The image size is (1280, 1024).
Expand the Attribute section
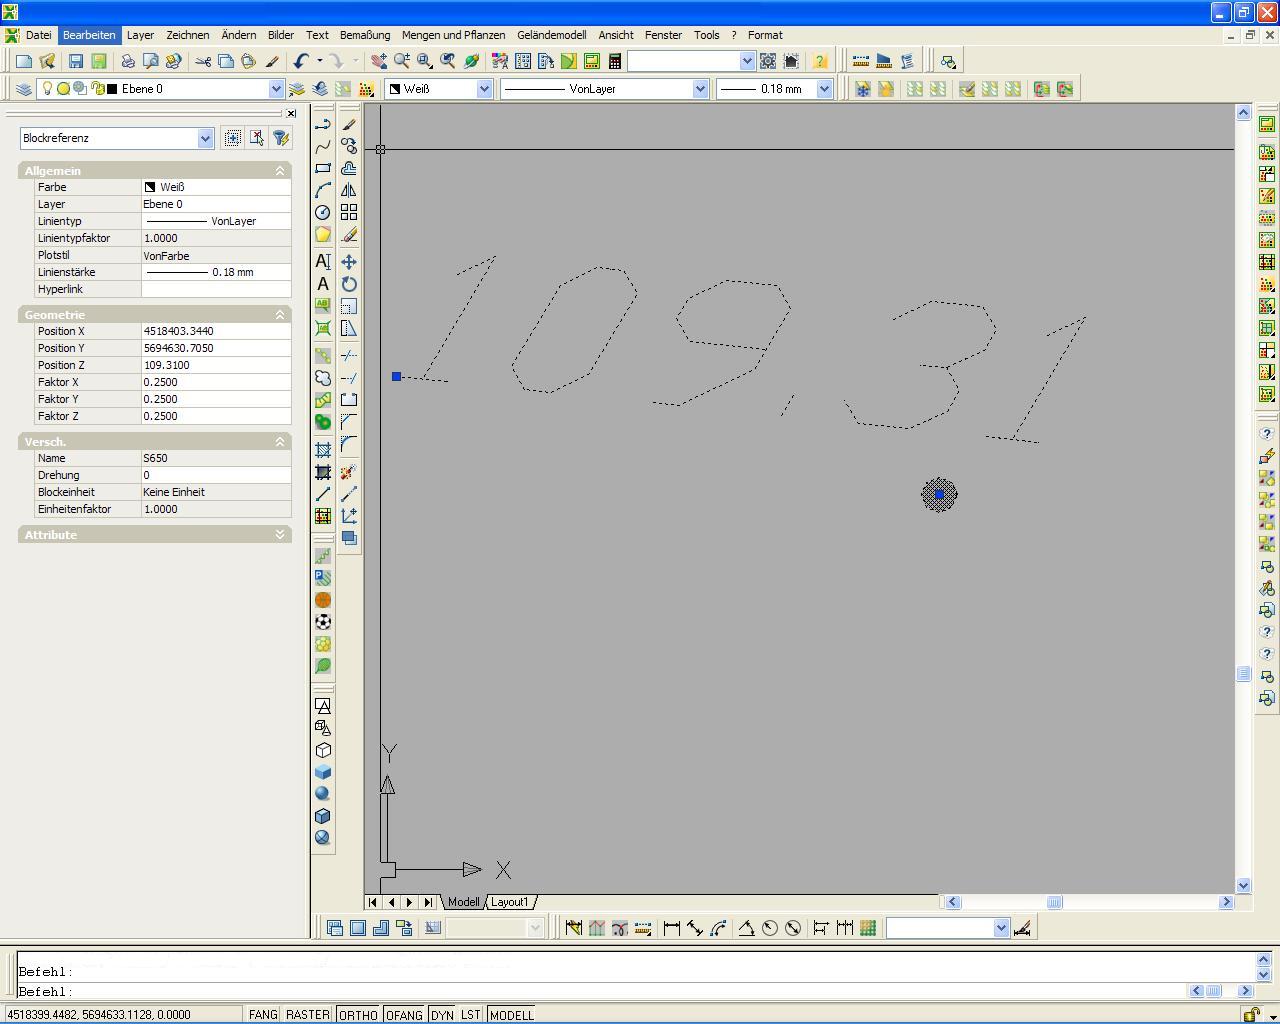coord(280,535)
